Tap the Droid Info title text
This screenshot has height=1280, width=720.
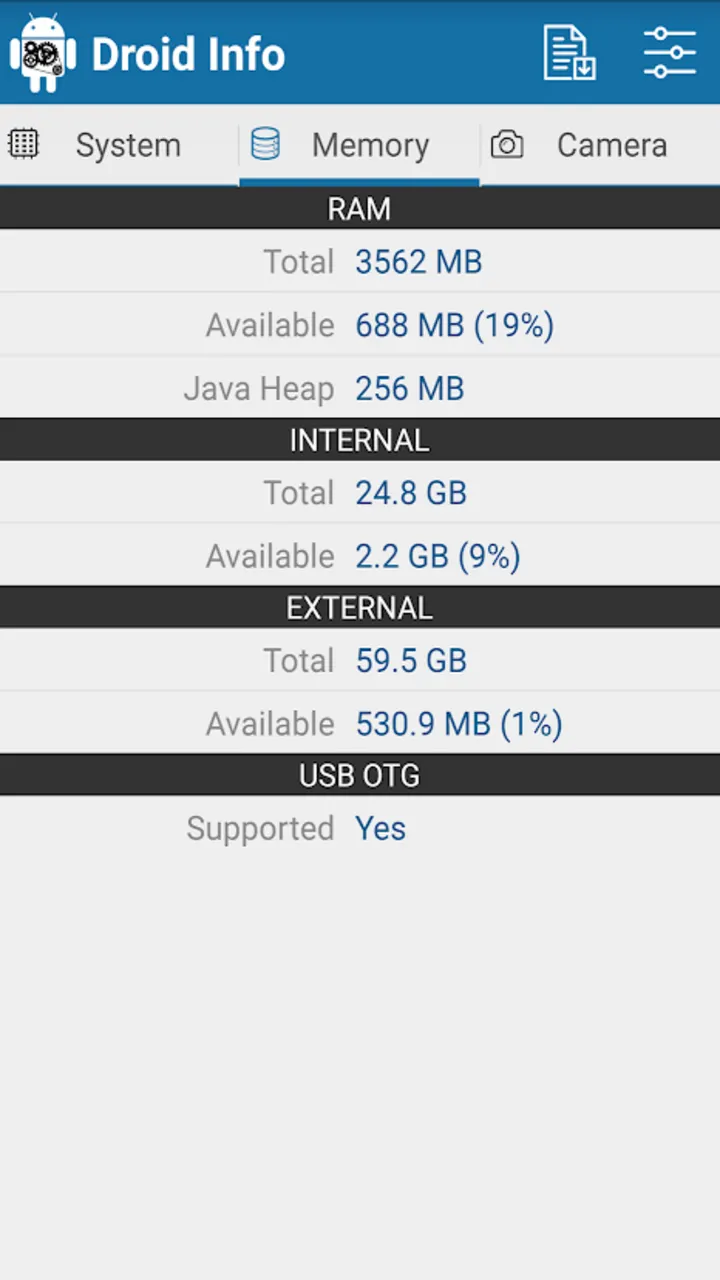[188, 54]
